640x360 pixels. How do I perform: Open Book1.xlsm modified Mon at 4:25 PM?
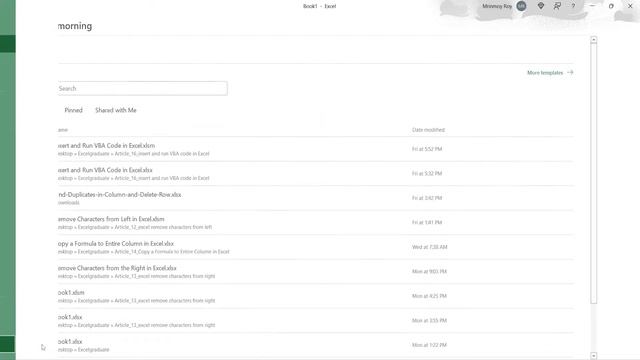pyautogui.click(x=315, y=296)
